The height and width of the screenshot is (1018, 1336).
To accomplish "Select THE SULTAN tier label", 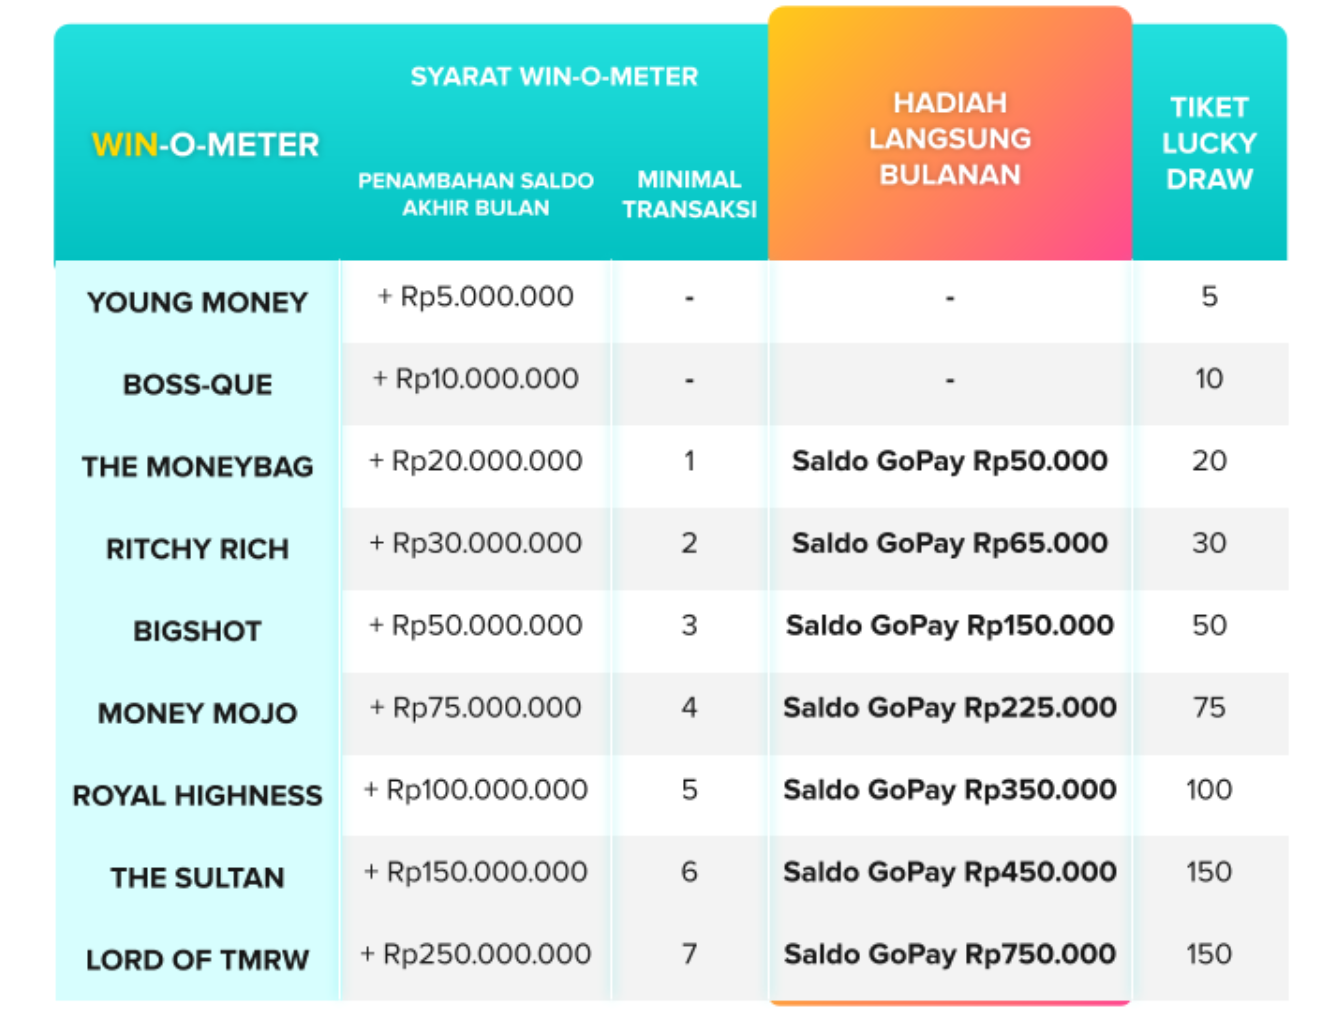I will 197,878.
